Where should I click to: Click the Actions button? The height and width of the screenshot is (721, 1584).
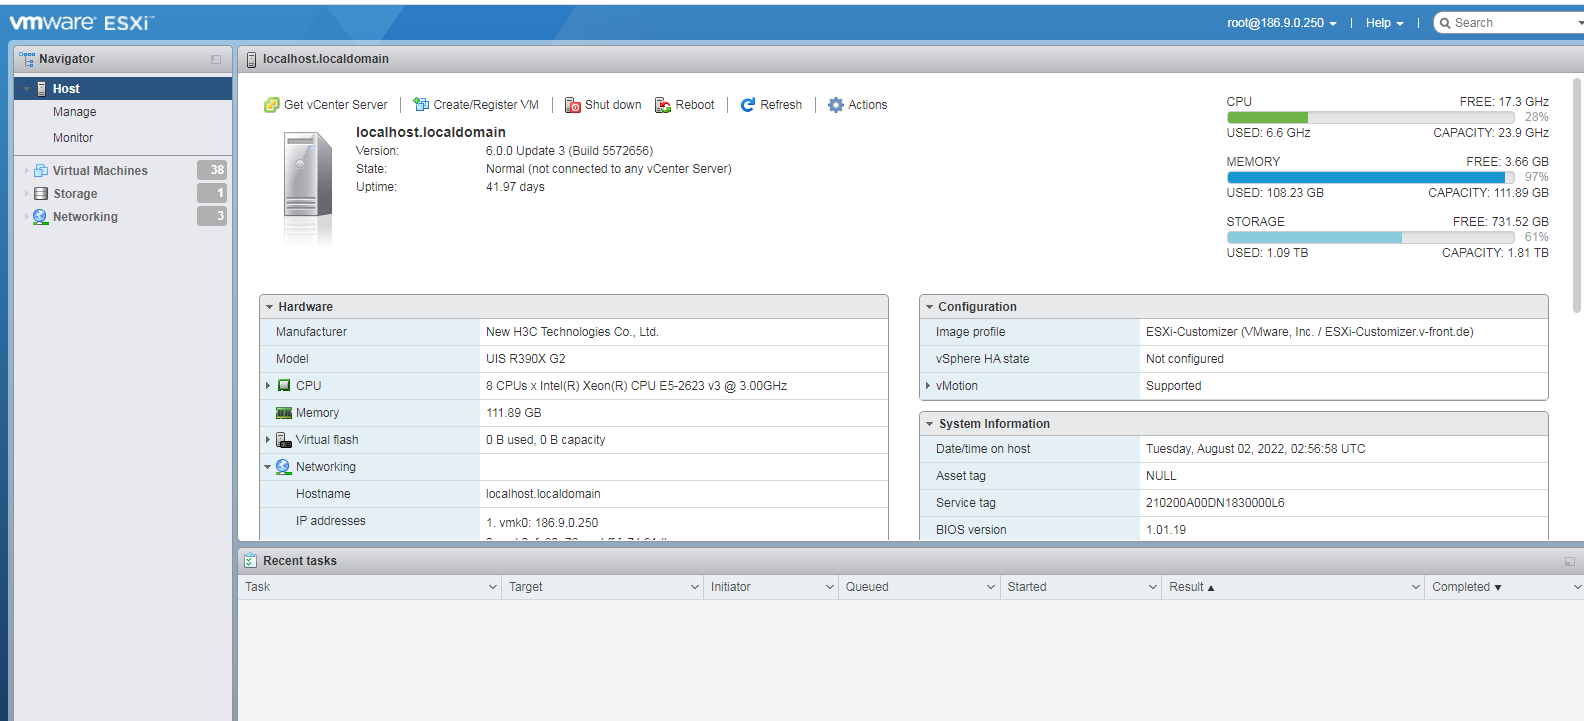(x=858, y=105)
